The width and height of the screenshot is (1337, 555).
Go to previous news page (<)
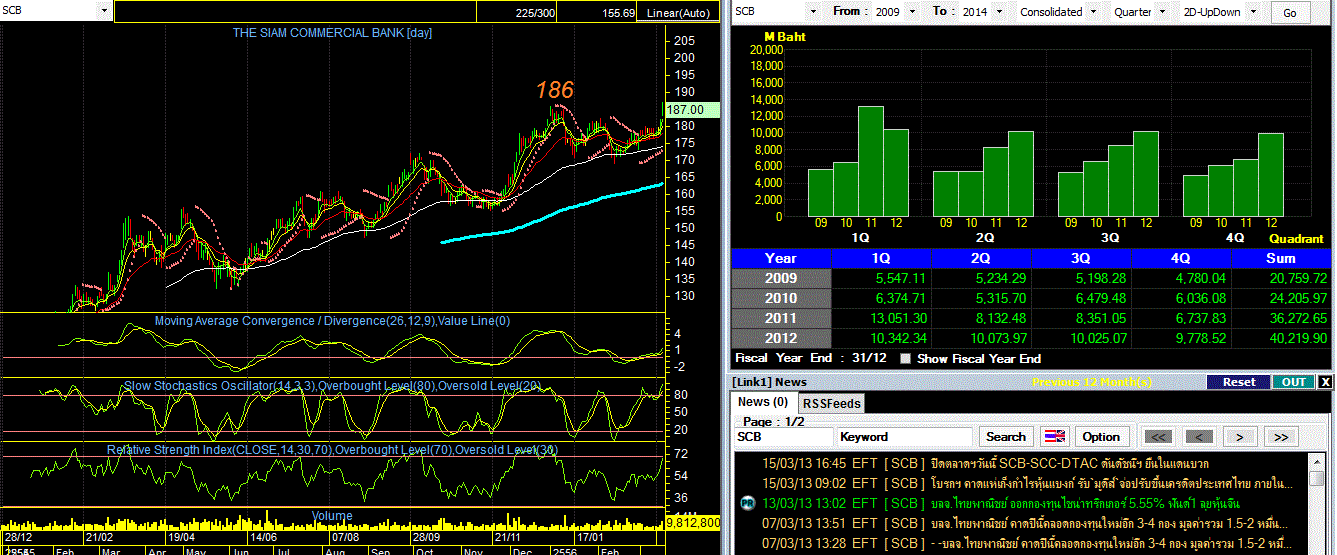coord(1199,437)
